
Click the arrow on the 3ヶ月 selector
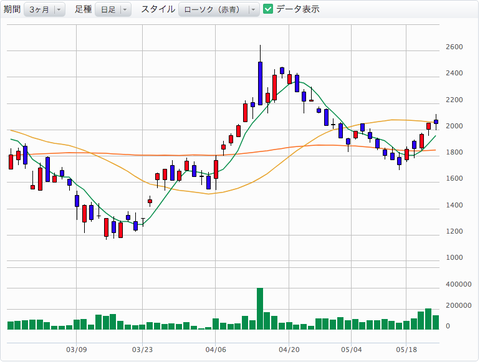(59, 10)
